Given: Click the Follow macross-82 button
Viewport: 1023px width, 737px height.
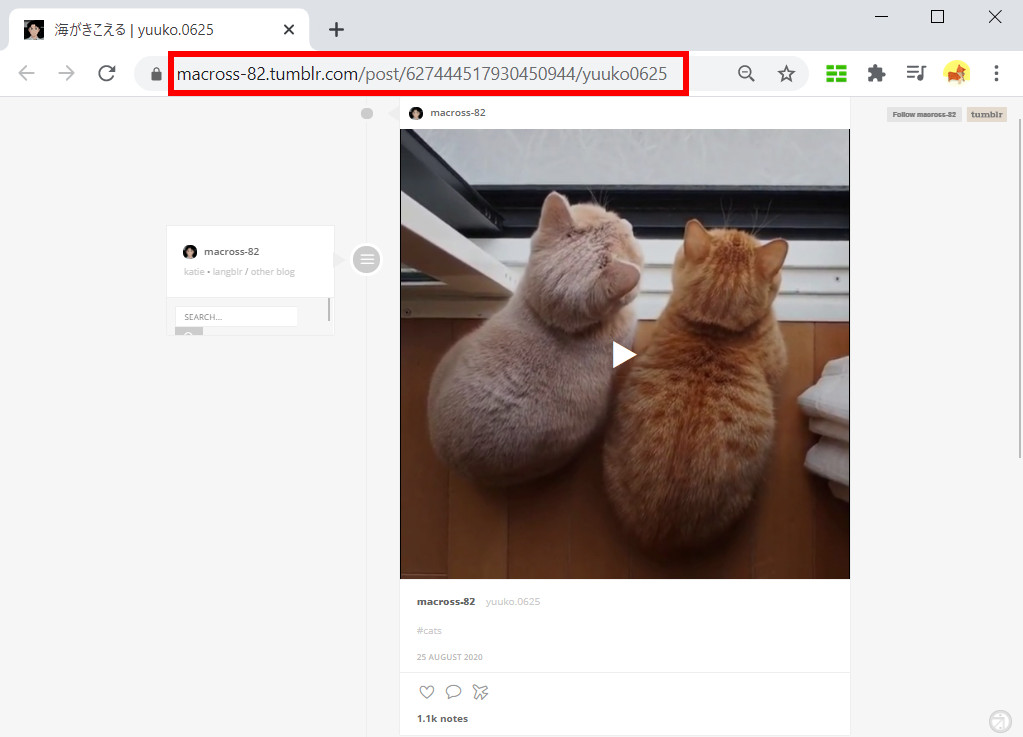Looking at the screenshot, I should 924,115.
